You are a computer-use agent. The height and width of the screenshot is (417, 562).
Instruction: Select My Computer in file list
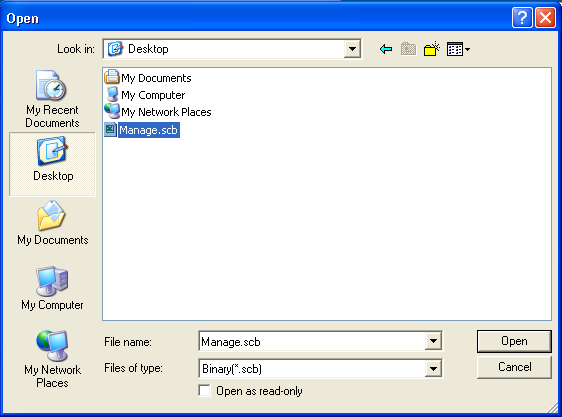click(x=145, y=95)
